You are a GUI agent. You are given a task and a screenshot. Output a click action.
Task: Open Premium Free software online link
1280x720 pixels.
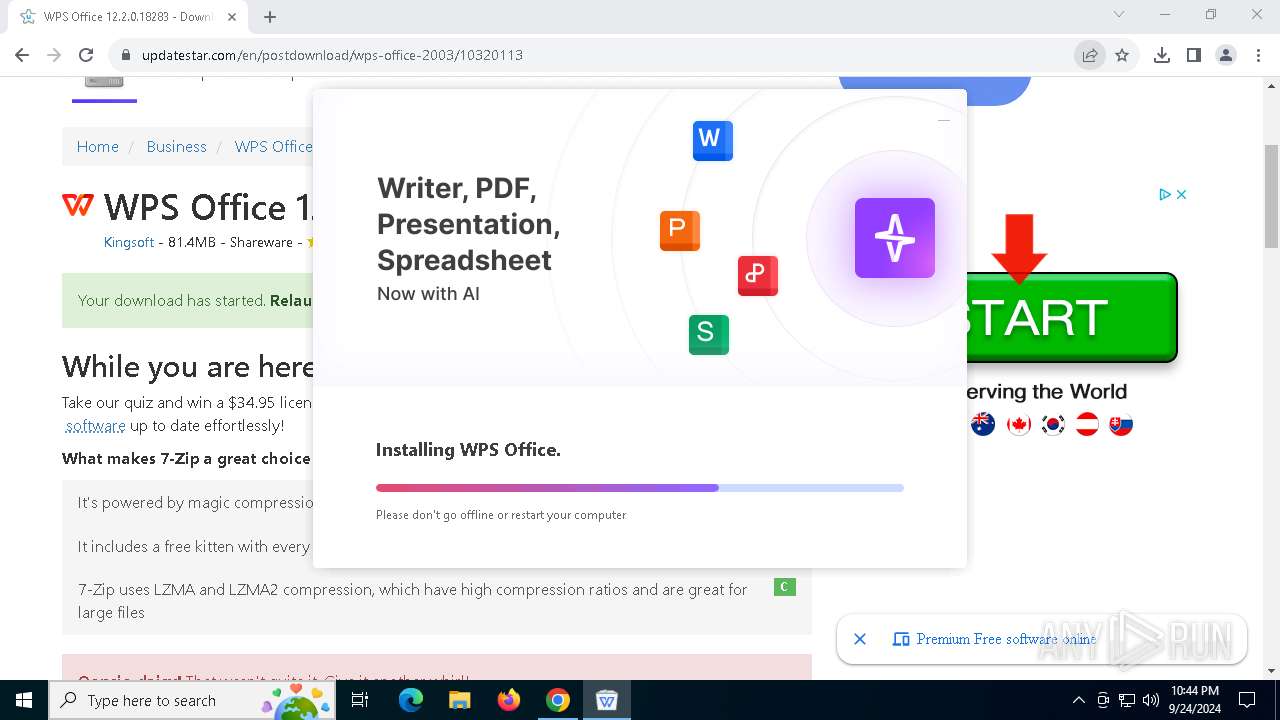(1006, 639)
